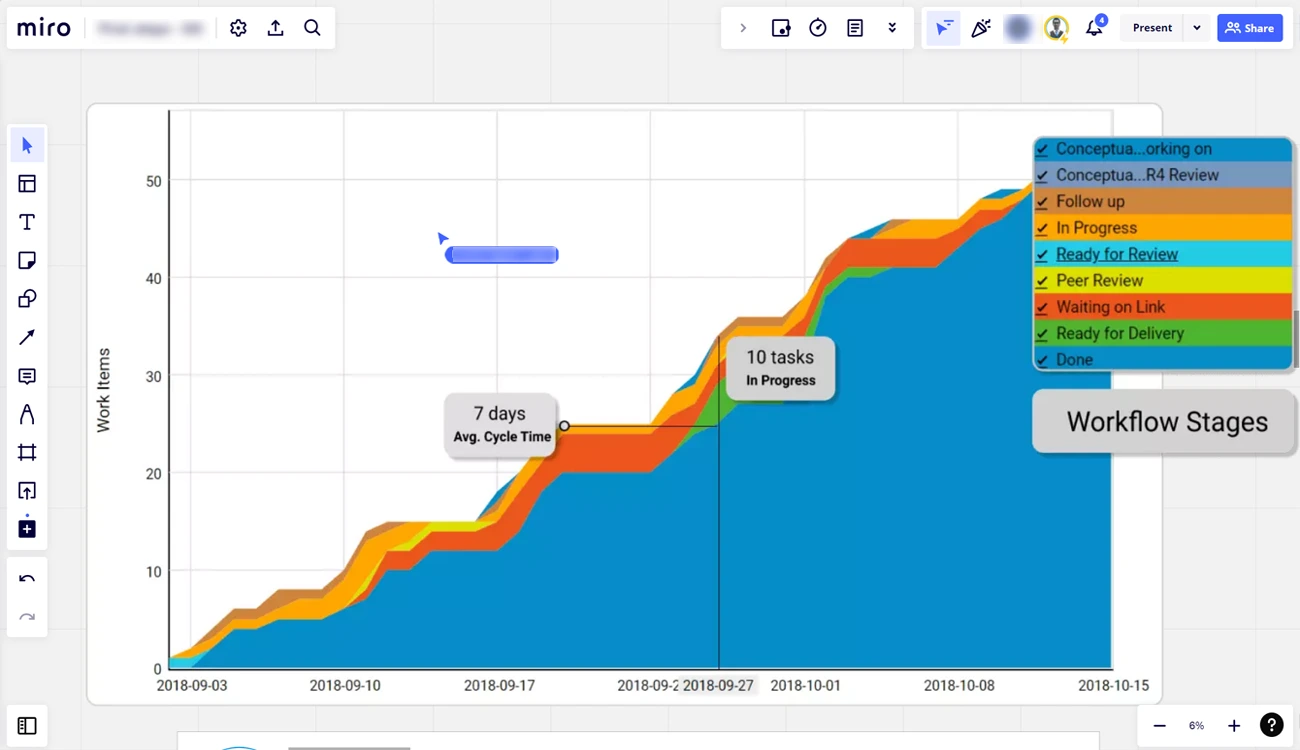Image resolution: width=1300 pixels, height=750 pixels.
Task: Toggle the Done stage checkbox
Action: tap(1042, 361)
